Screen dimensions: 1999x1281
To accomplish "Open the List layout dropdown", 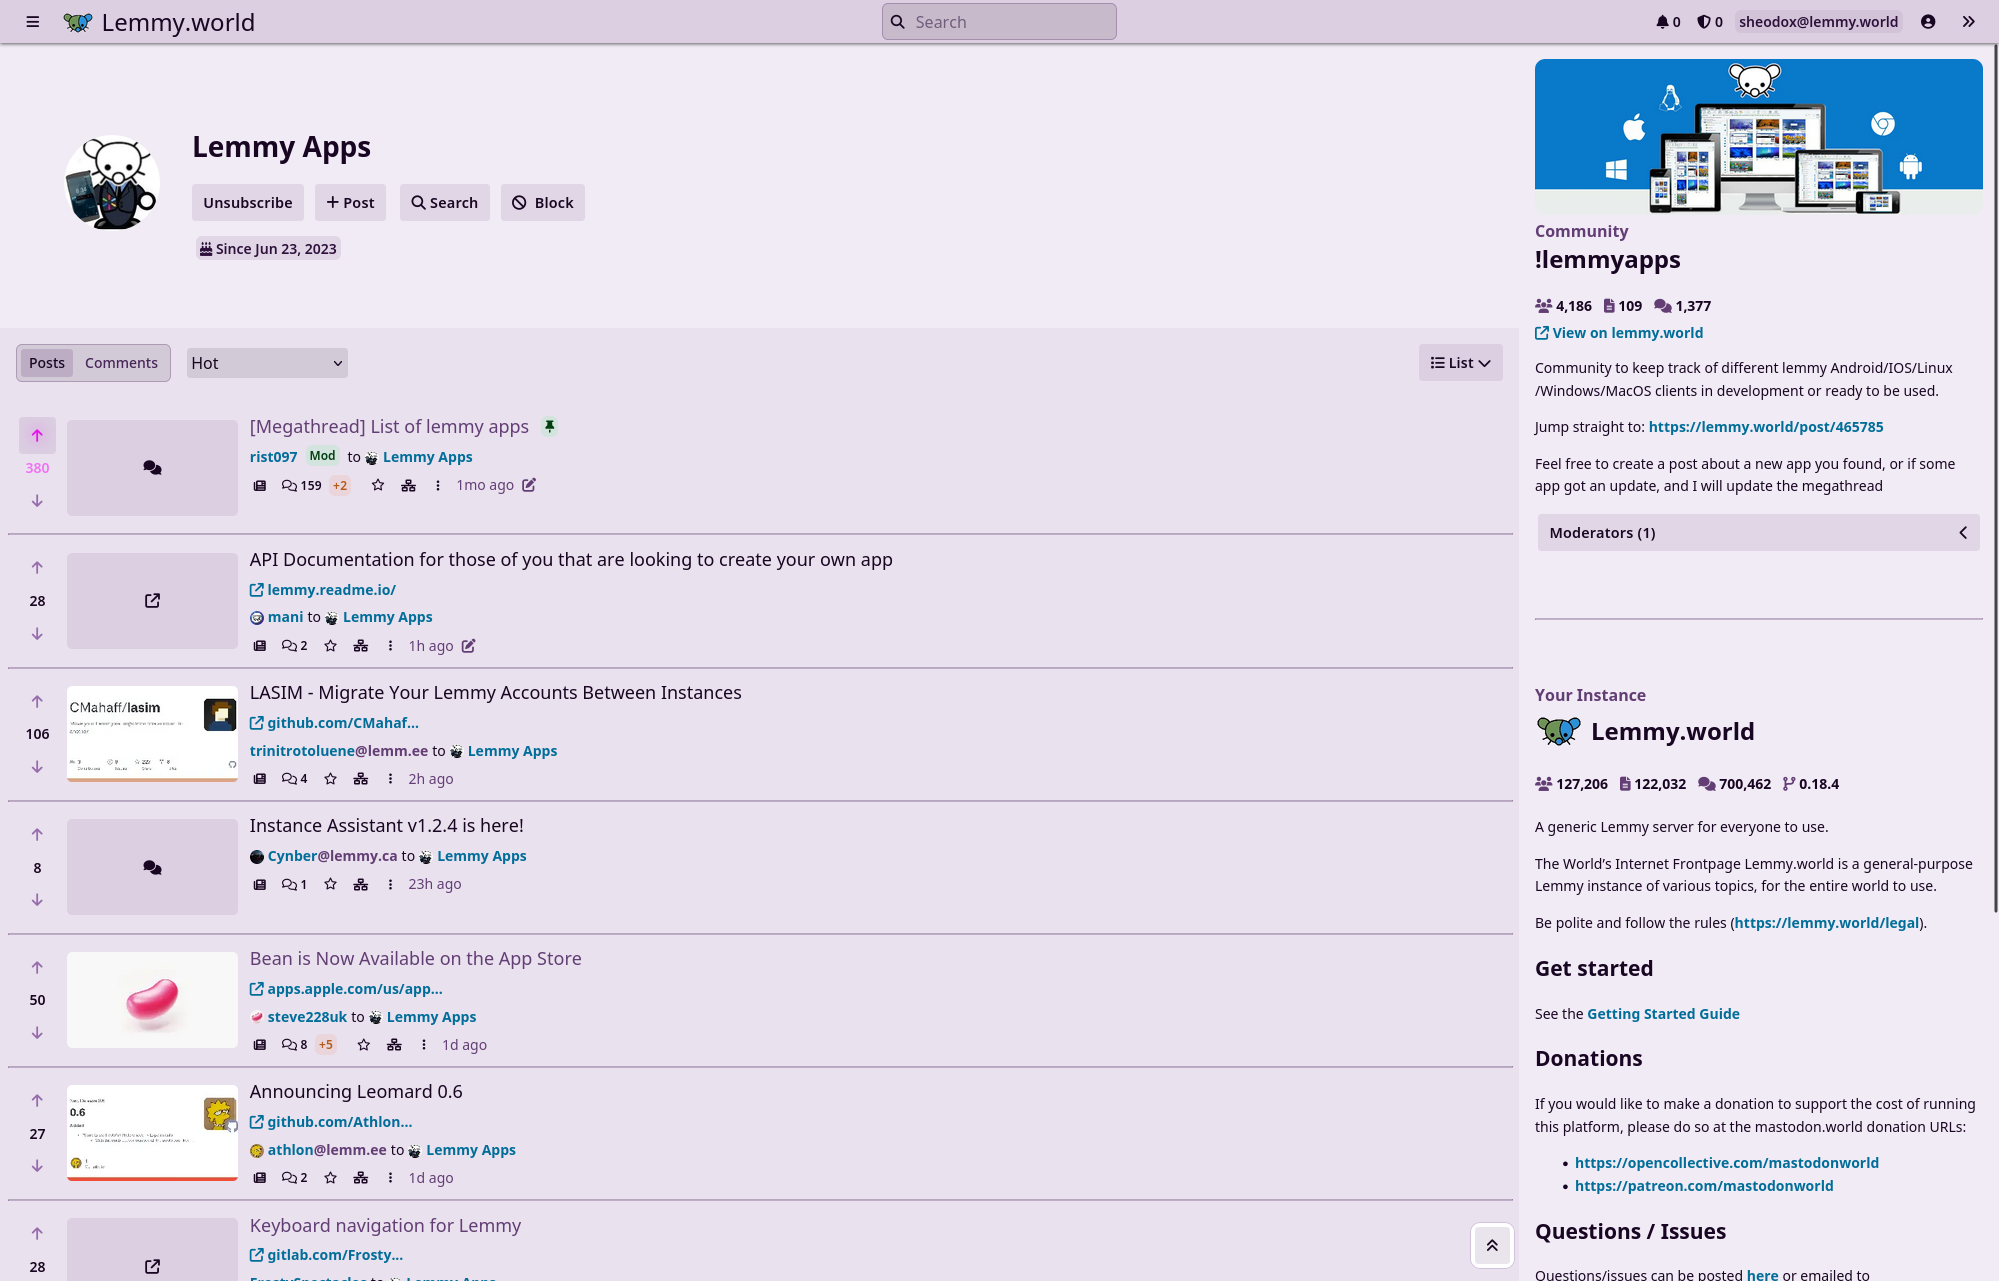I will pos(1460,363).
